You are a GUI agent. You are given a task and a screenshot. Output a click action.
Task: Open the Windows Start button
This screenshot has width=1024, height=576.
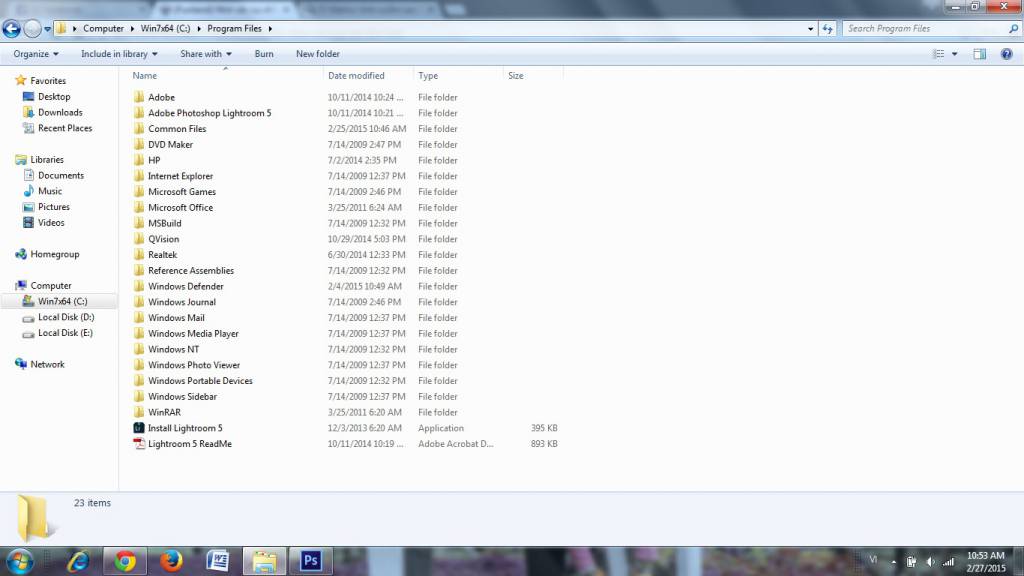[20, 562]
